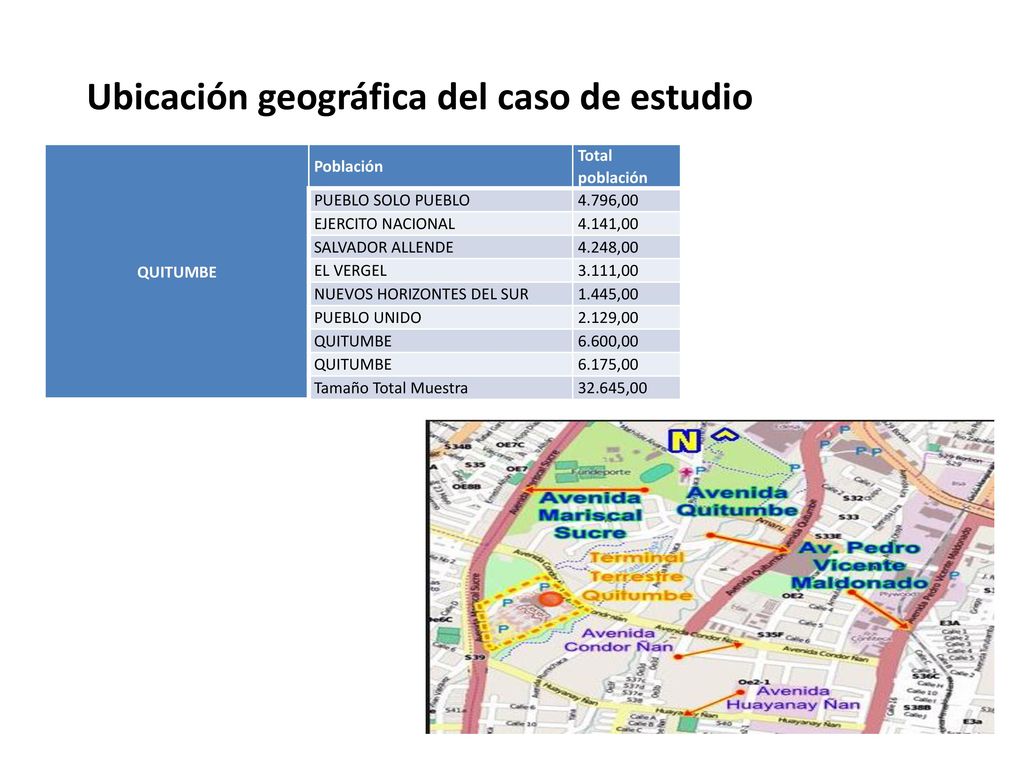
Task: Click the red circle marking the terminal
Action: pyautogui.click(x=551, y=600)
